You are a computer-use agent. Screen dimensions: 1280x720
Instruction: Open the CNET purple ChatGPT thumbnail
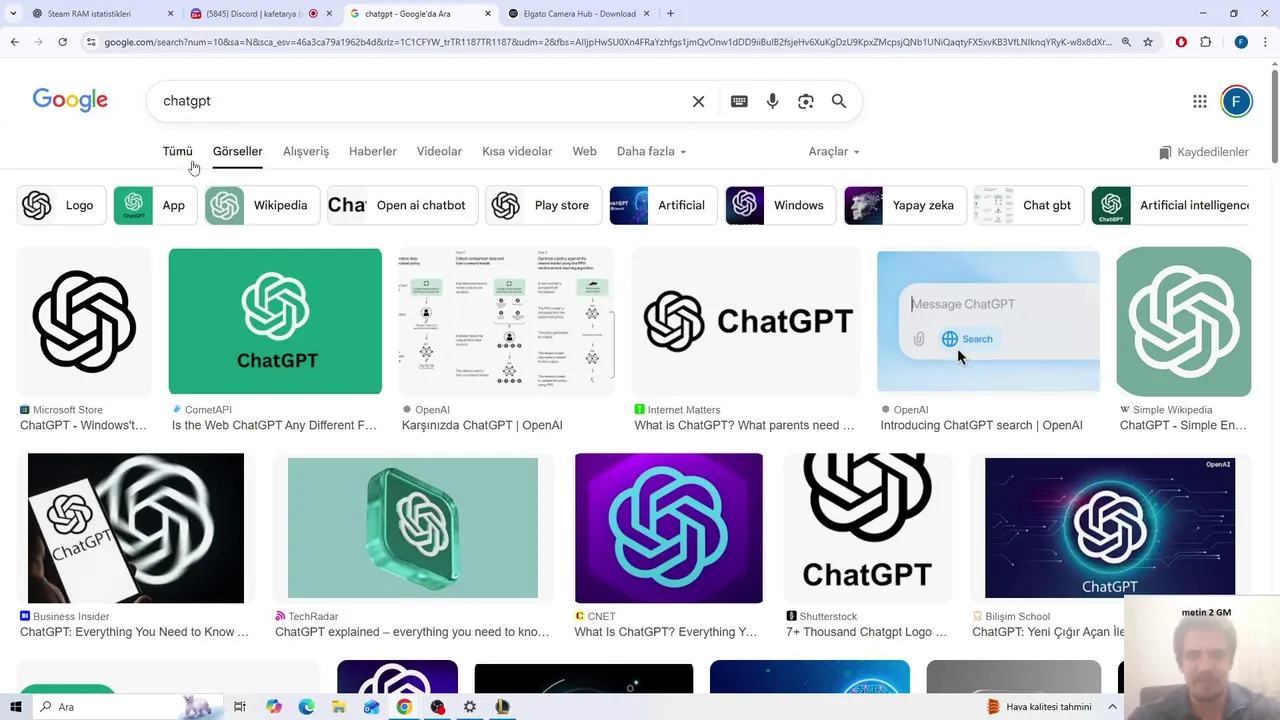pos(668,528)
